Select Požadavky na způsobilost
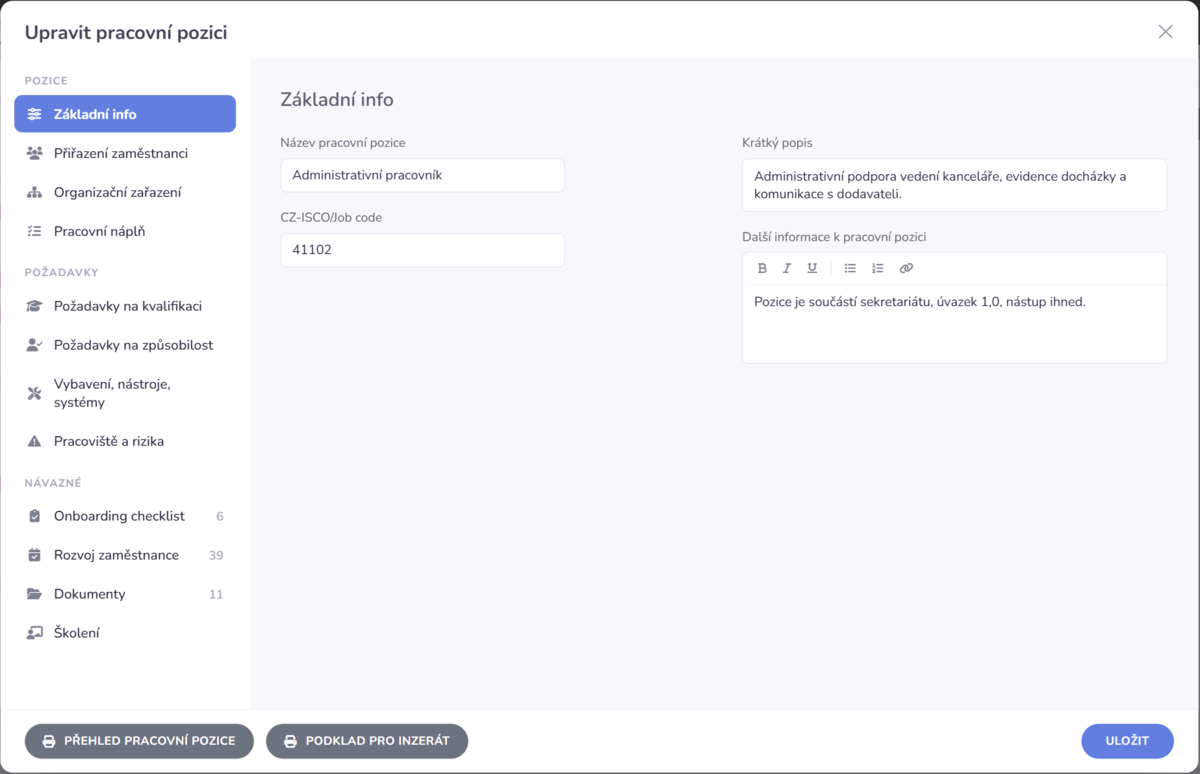 [125, 345]
